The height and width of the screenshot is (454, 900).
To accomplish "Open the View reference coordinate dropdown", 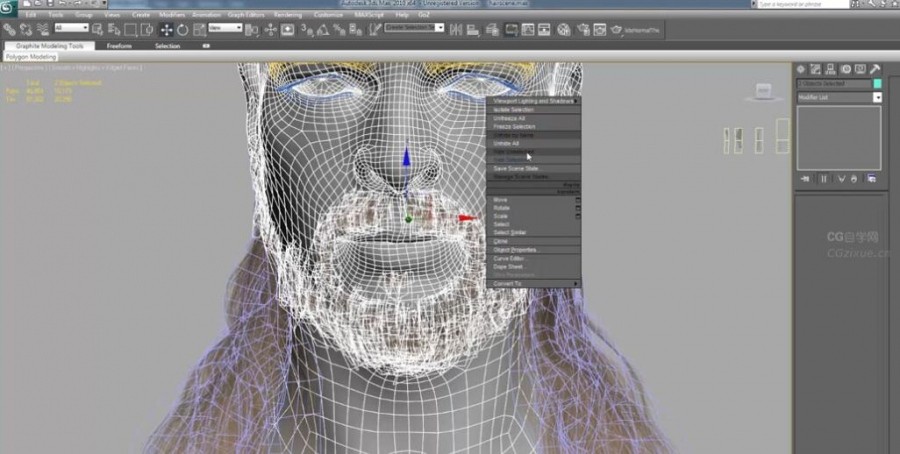I will [225, 28].
